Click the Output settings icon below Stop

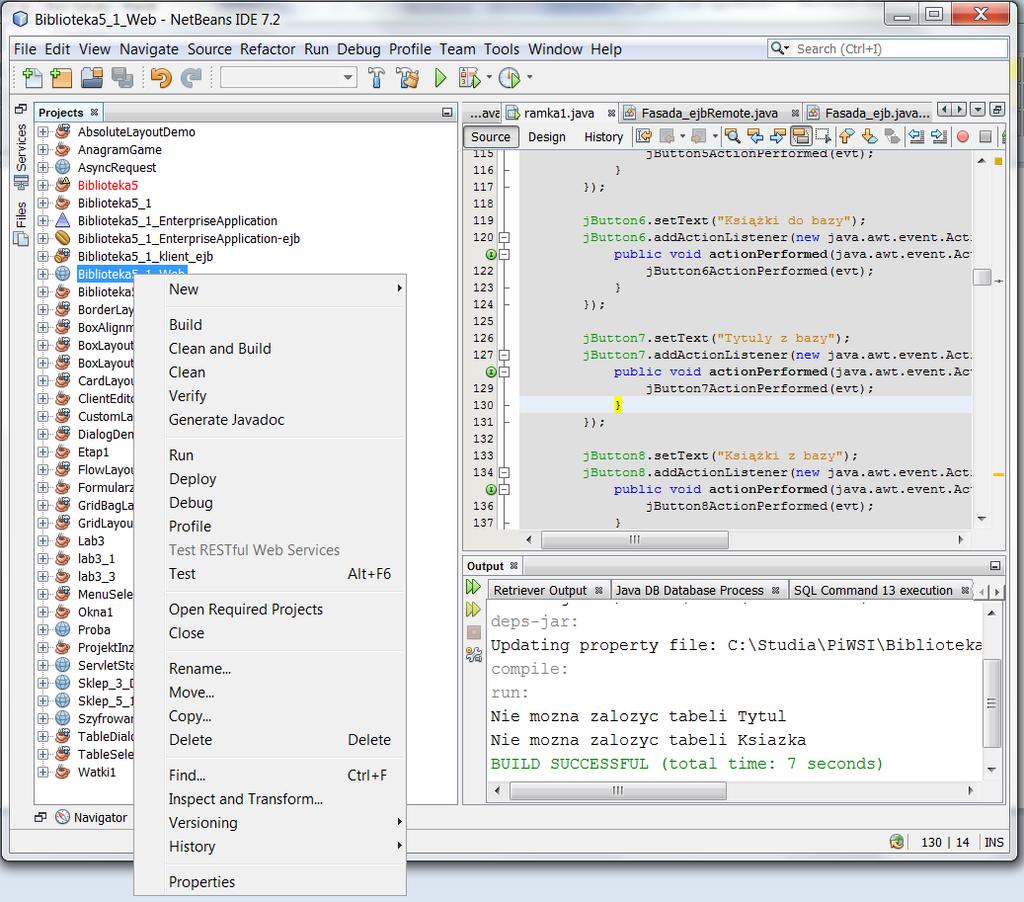(473, 654)
